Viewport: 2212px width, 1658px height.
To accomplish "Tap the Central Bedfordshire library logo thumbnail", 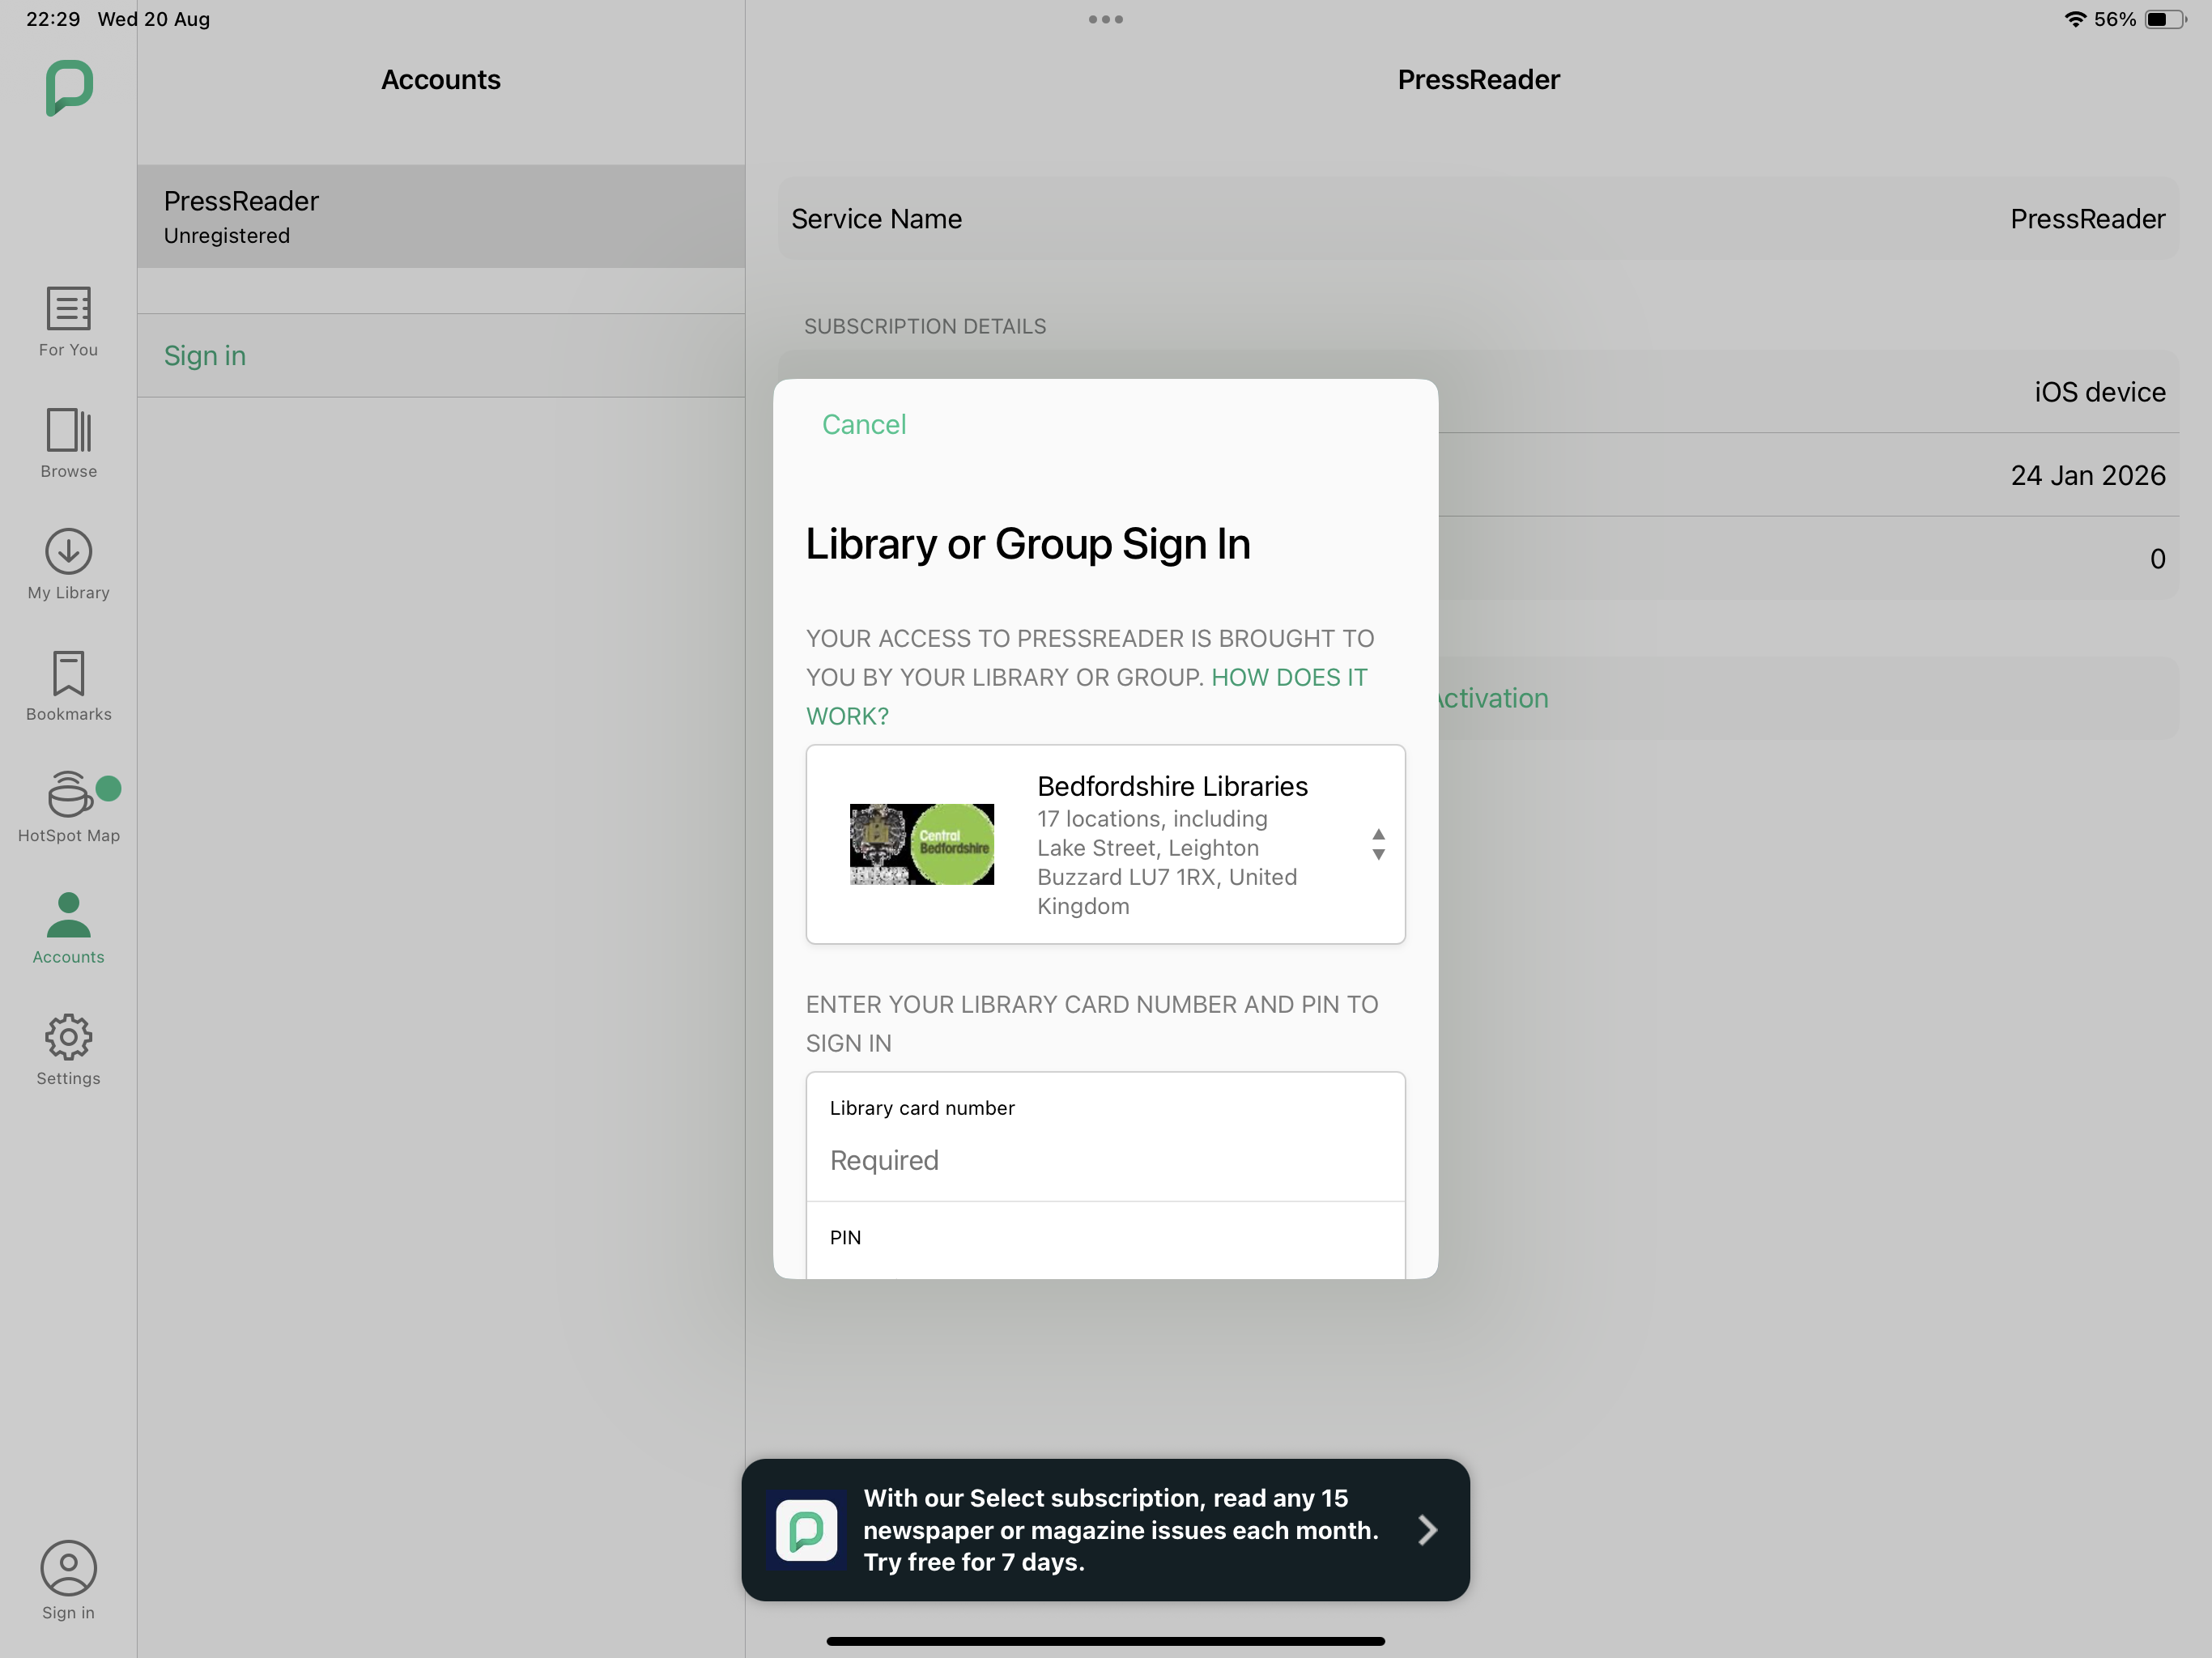I will 921,844.
